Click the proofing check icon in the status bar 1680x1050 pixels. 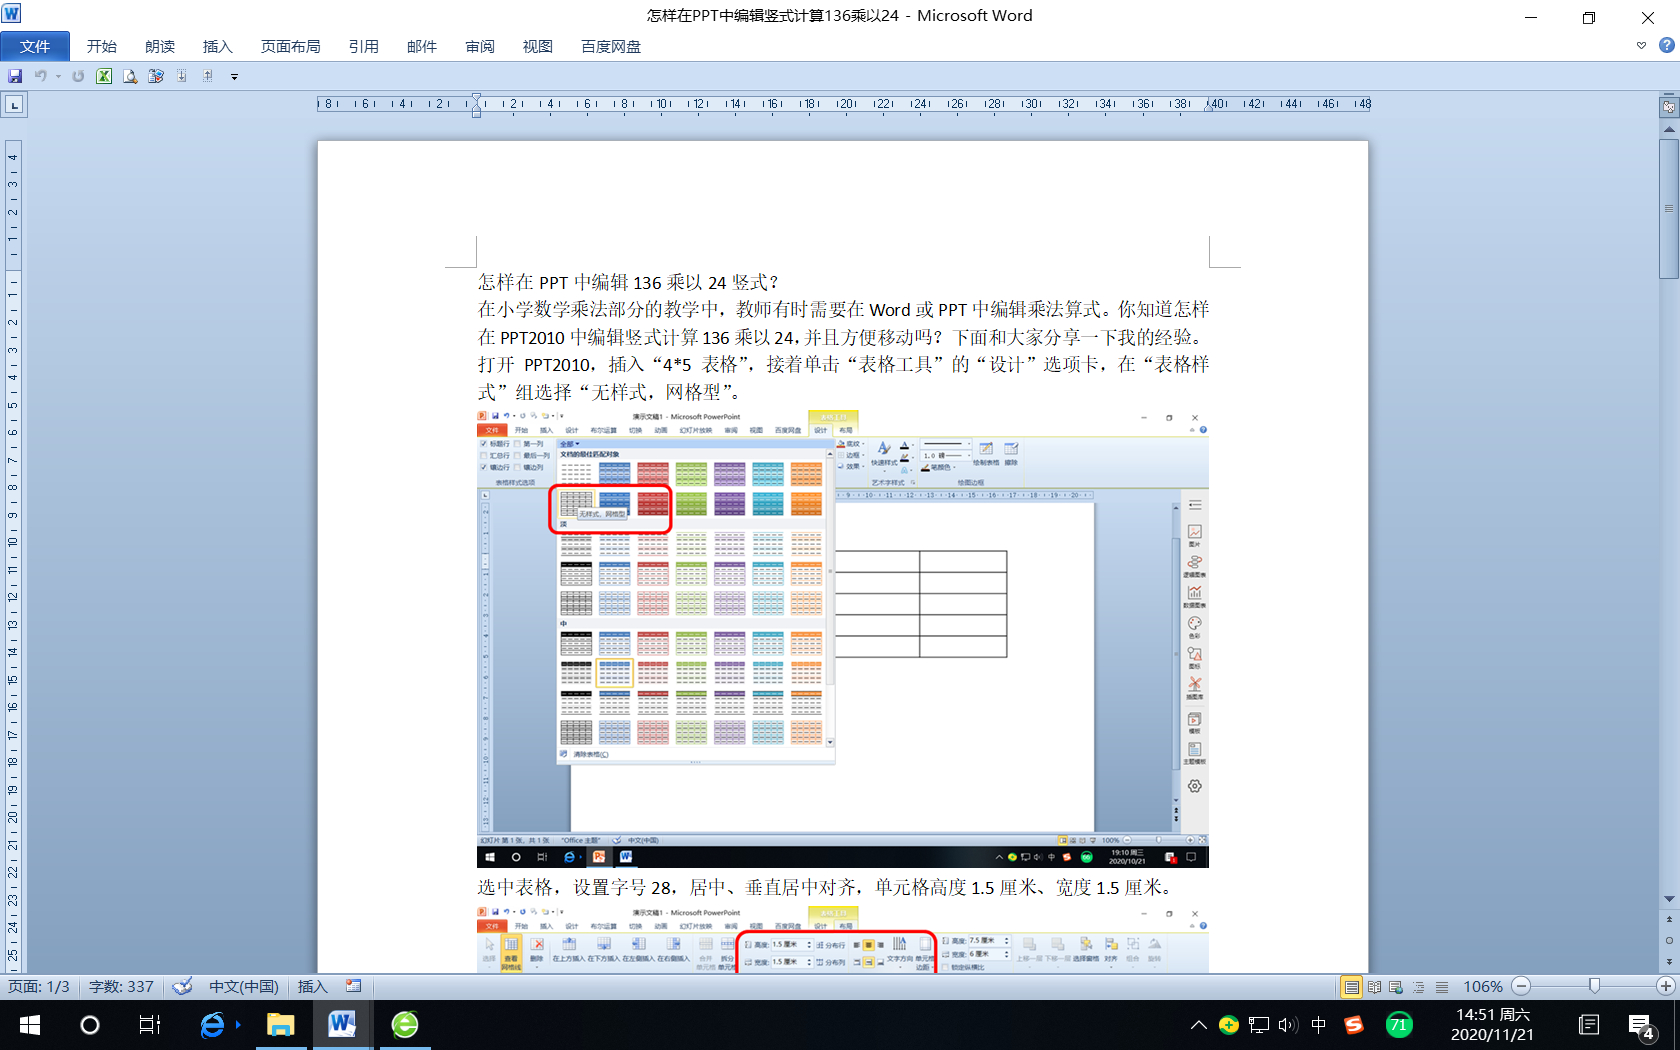(x=182, y=987)
